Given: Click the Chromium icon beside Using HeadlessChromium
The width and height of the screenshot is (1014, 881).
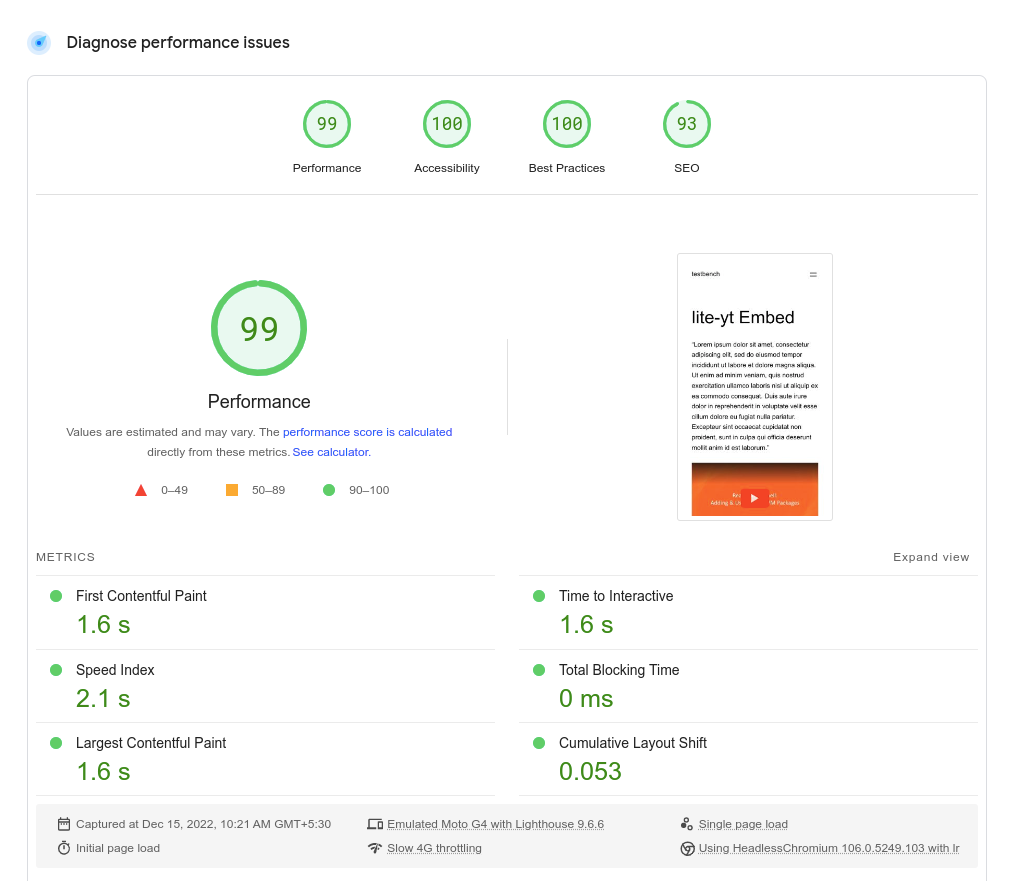Looking at the screenshot, I should (x=687, y=848).
